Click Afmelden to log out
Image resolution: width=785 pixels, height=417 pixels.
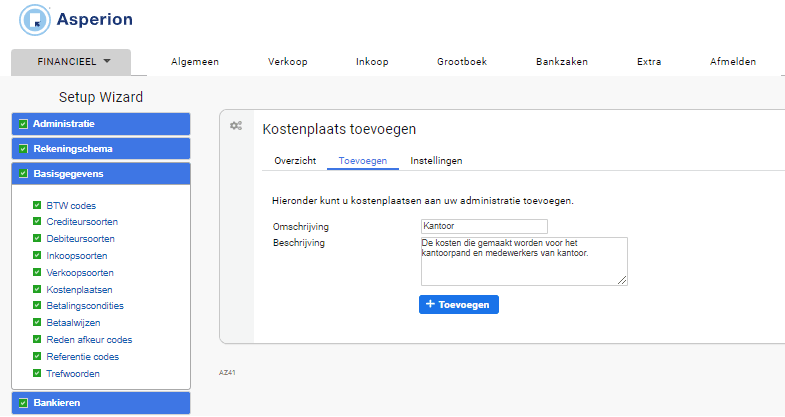[x=733, y=62]
